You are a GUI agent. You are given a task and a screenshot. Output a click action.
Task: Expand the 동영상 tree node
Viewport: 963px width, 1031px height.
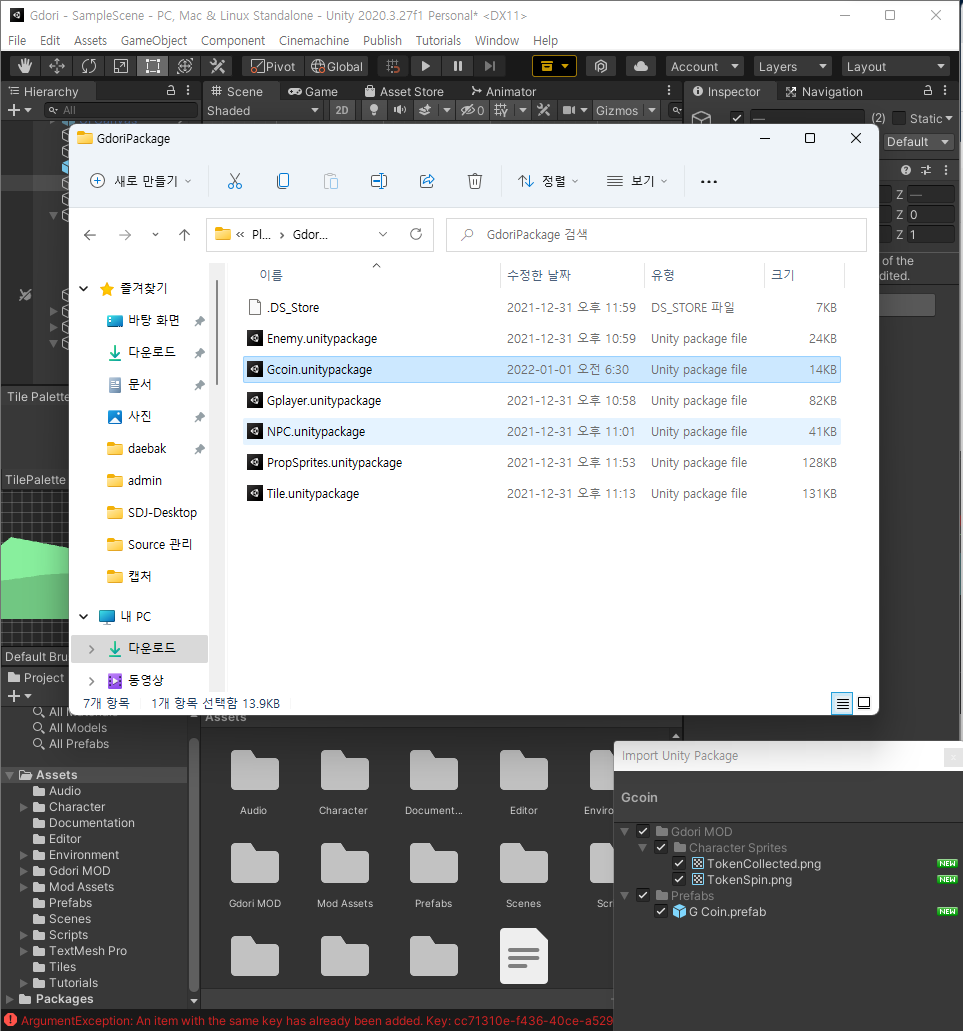[x=91, y=680]
